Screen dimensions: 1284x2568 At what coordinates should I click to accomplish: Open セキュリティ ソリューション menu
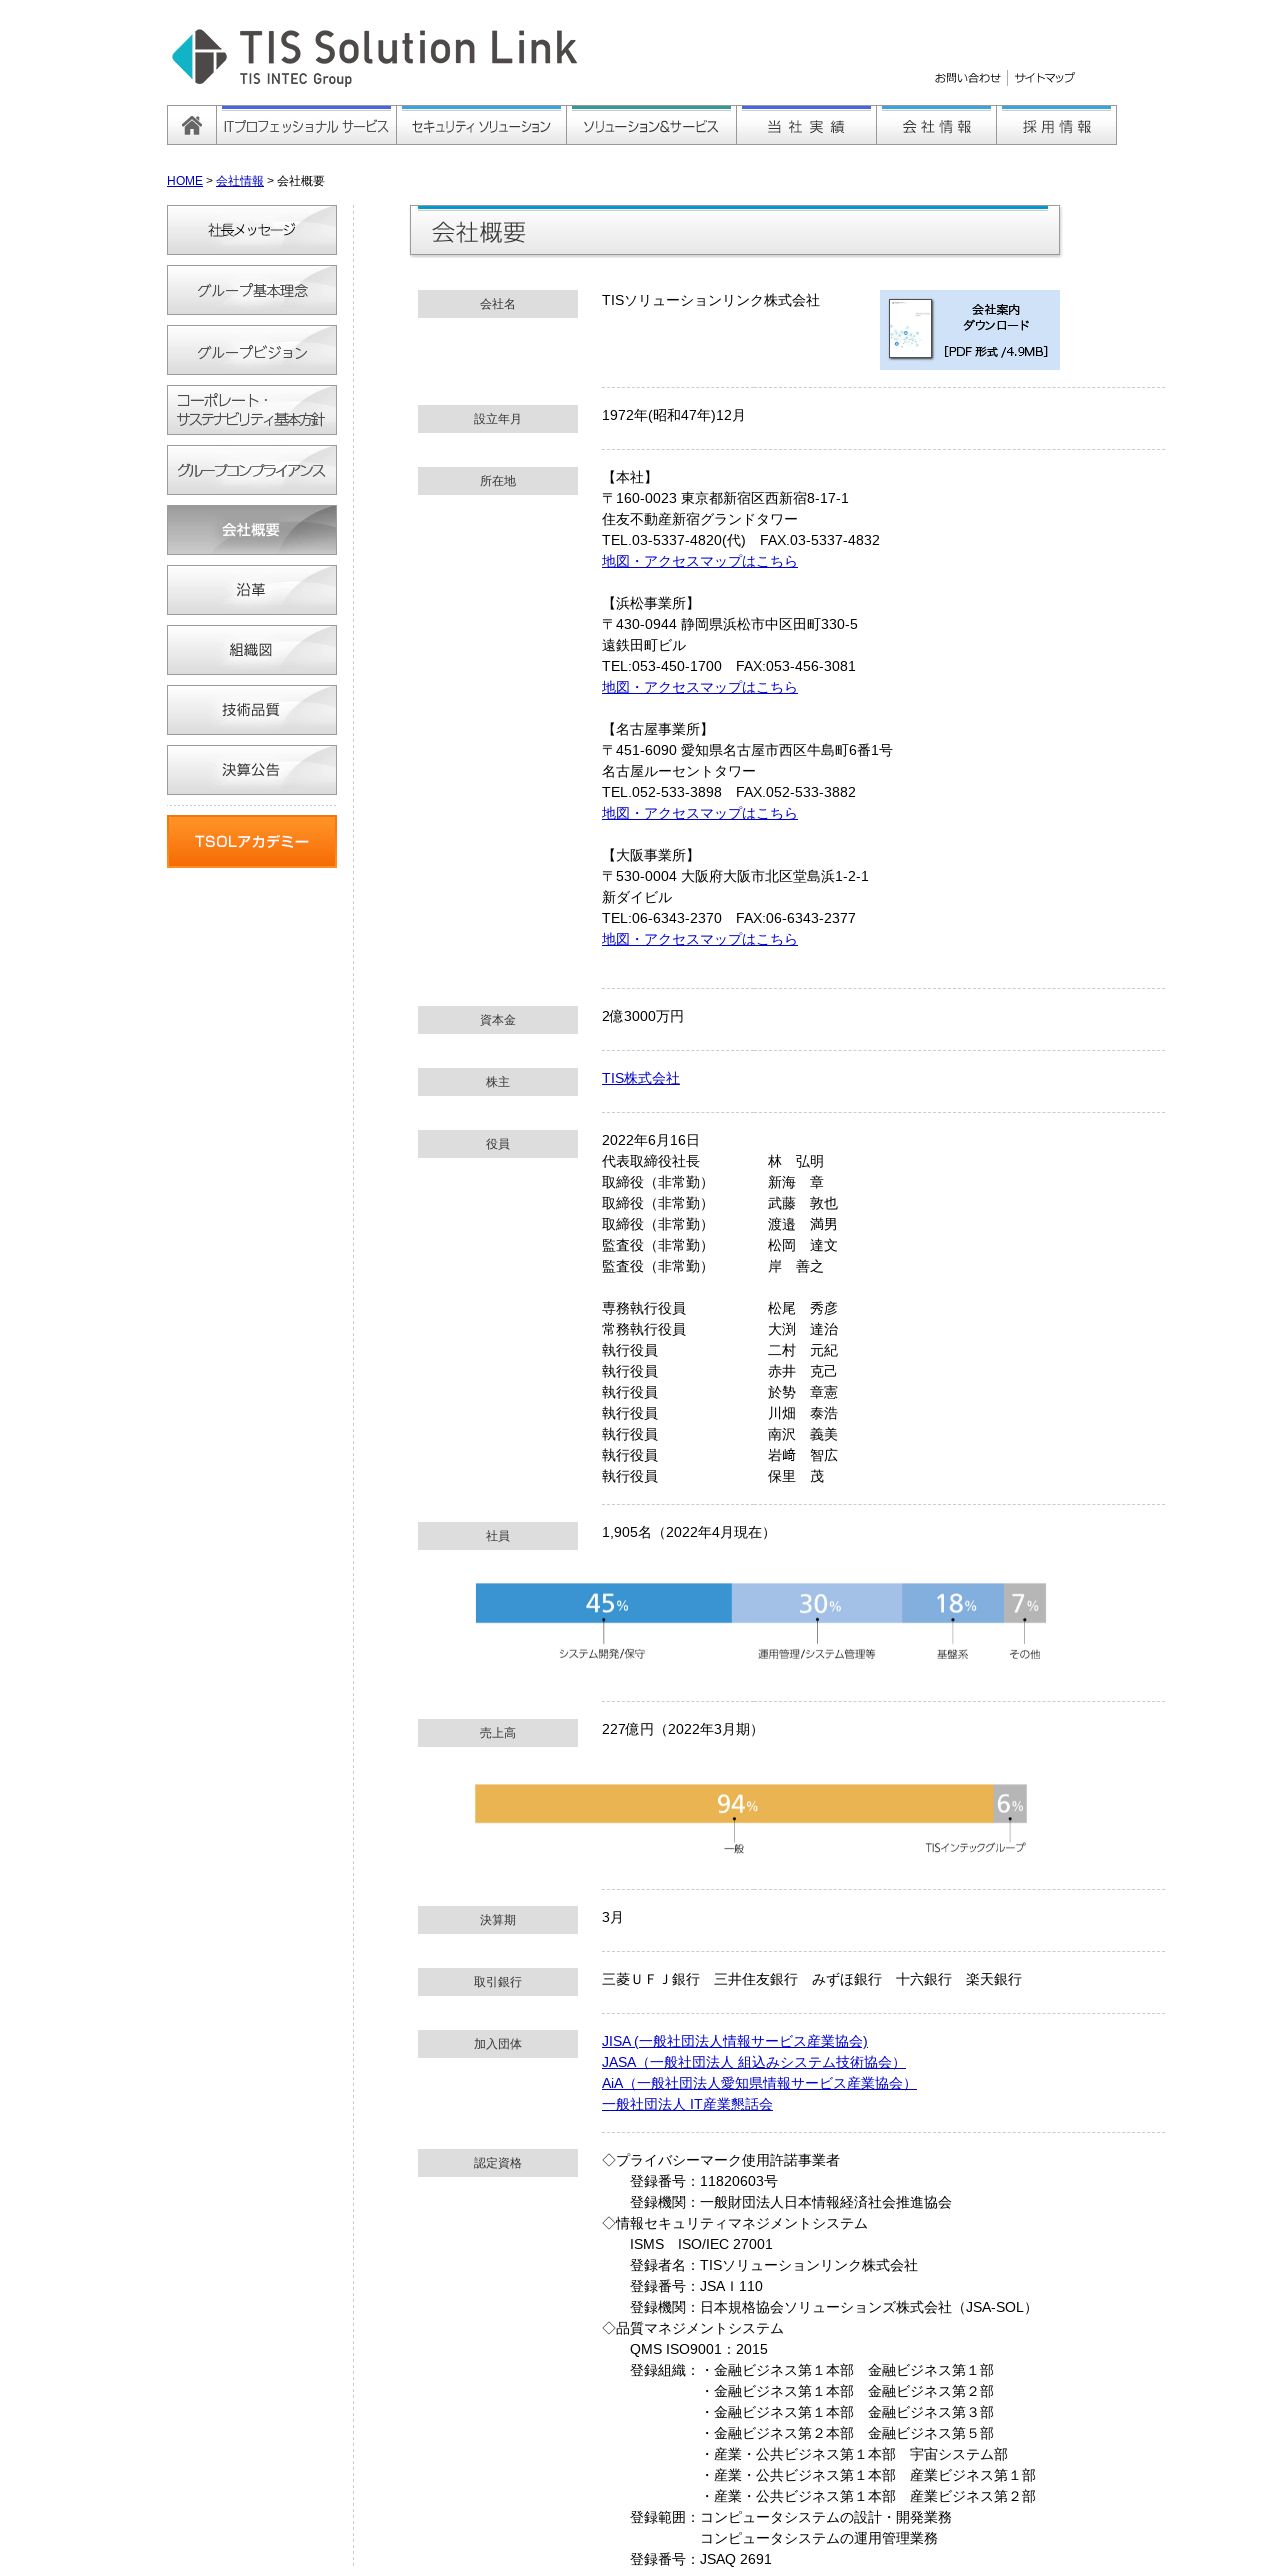[x=481, y=126]
